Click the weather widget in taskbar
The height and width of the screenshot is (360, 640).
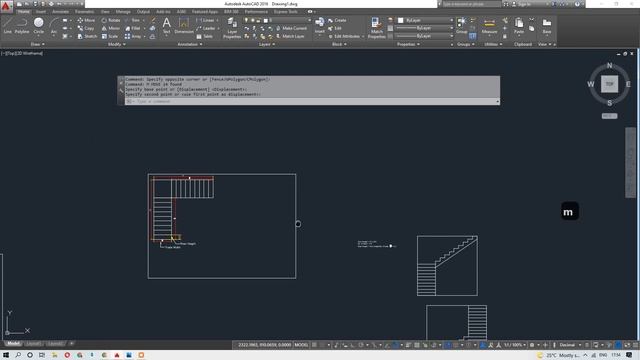pyautogui.click(x=558, y=355)
